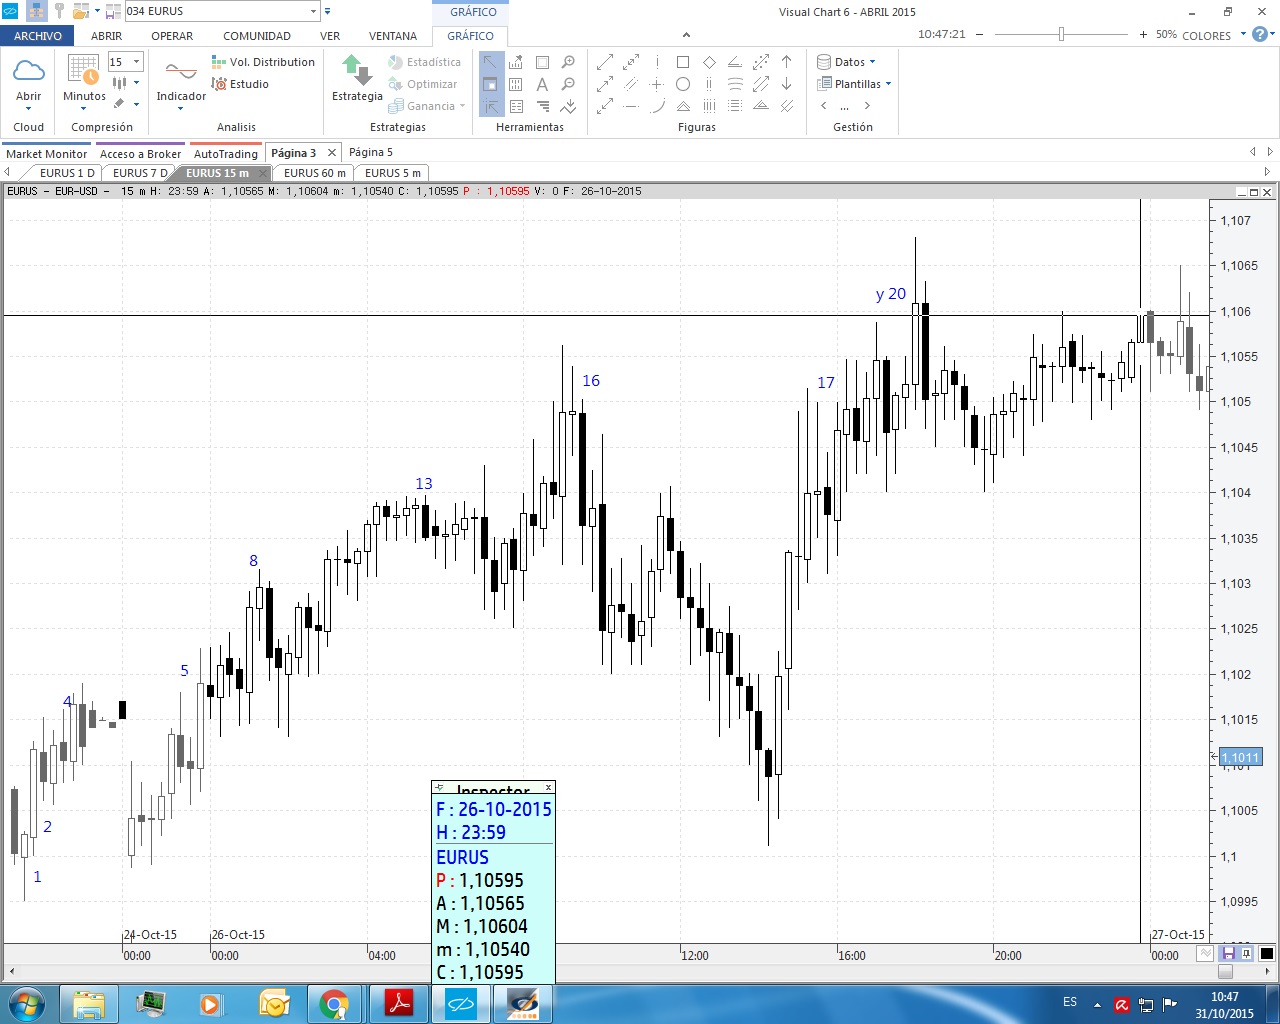
Task: Draw a rectangle figure tool
Action: (x=683, y=62)
